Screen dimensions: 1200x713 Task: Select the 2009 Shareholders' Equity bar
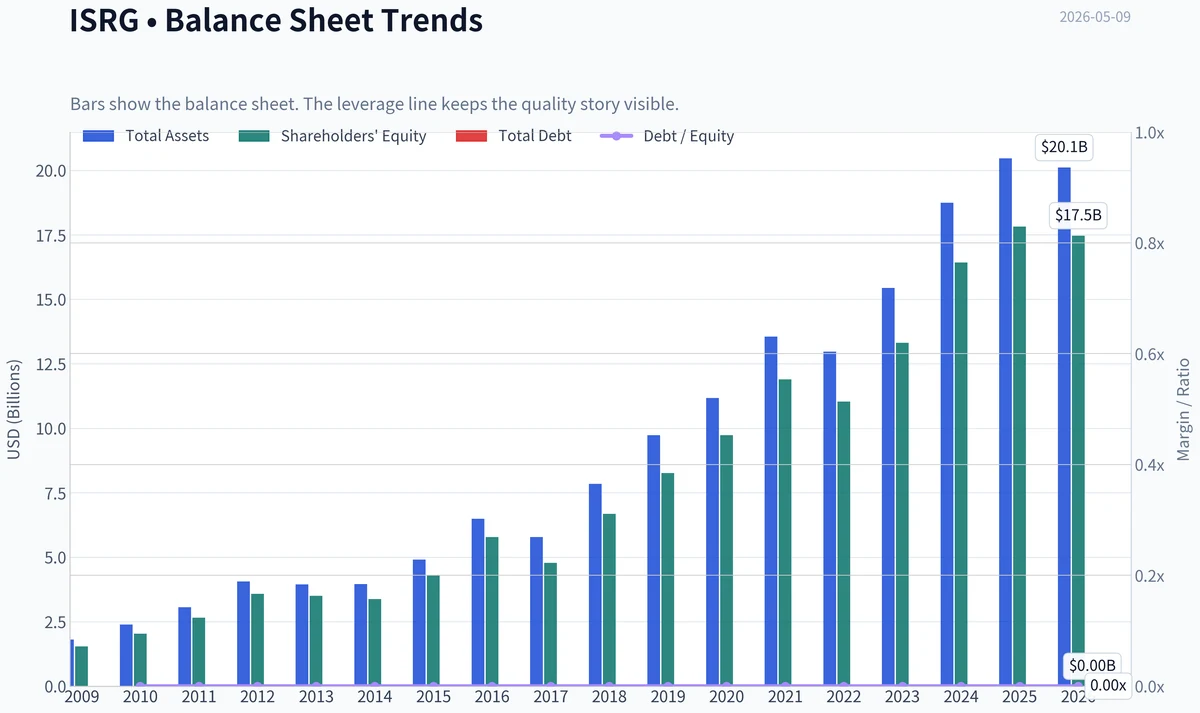[82, 666]
